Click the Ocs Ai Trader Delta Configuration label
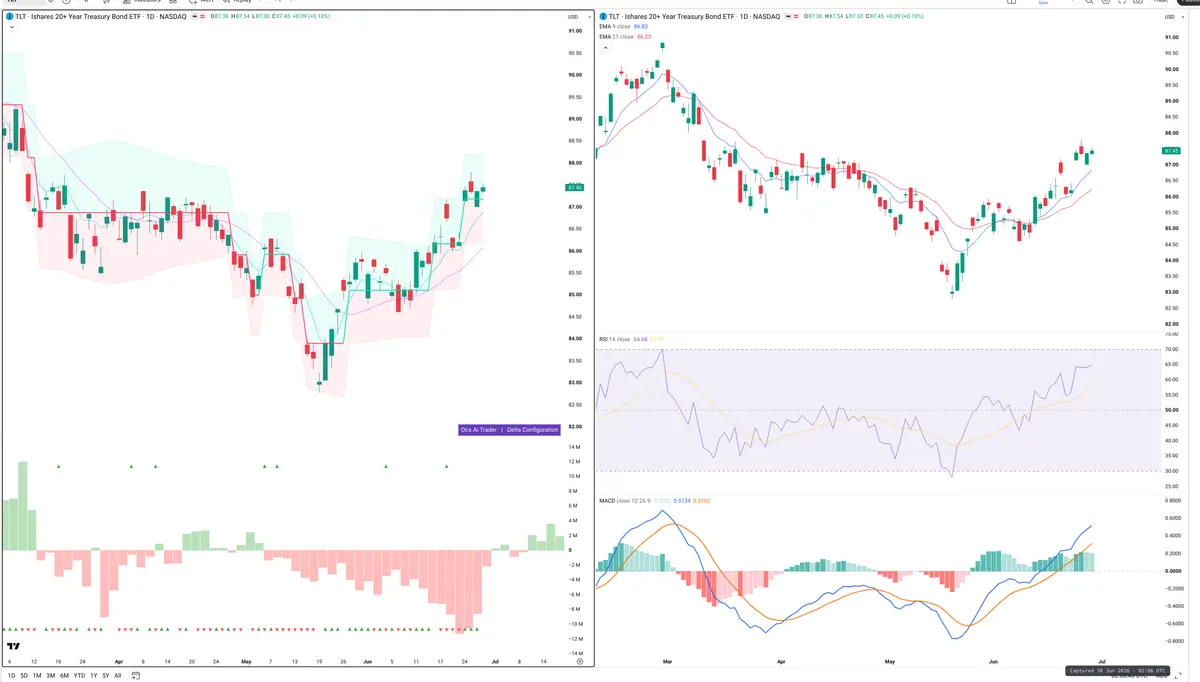Viewport: 1200px width, 682px height. click(x=509, y=429)
